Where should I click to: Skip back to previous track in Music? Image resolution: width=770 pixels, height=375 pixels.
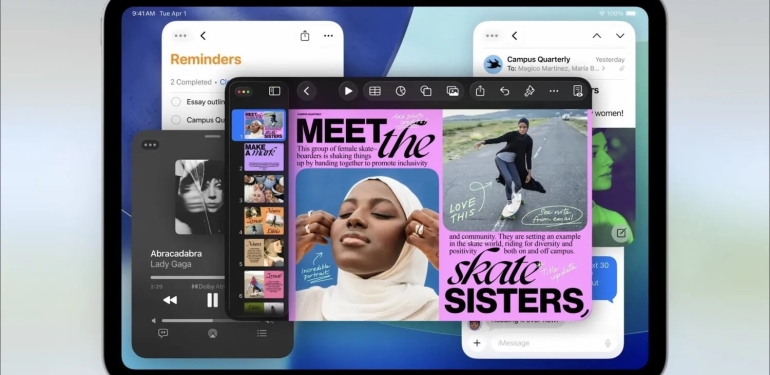(x=170, y=300)
